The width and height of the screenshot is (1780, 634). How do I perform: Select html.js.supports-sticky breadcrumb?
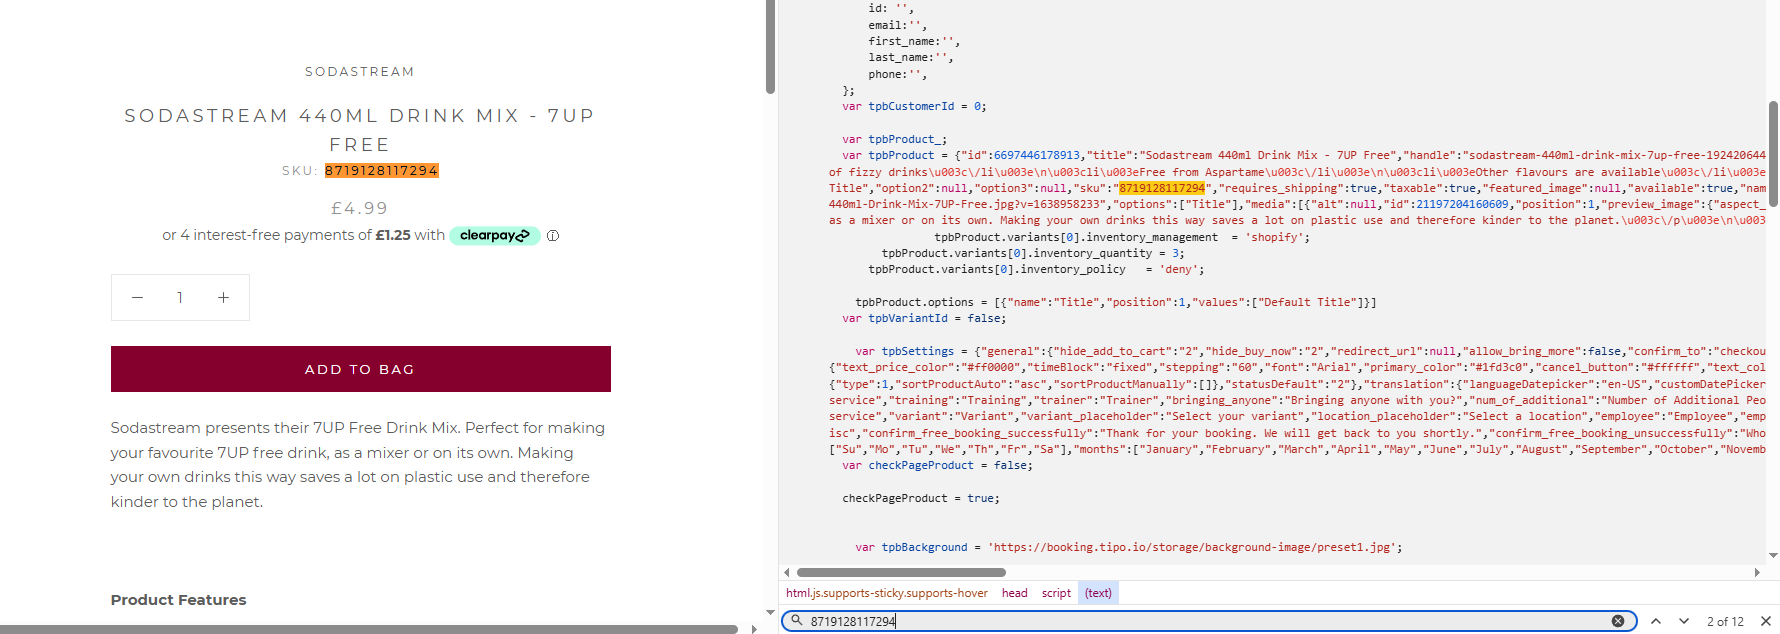887,593
